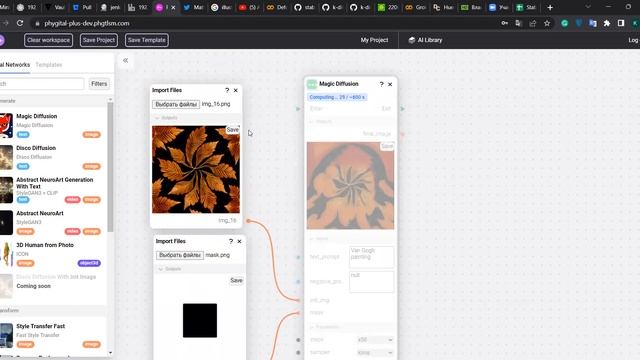This screenshot has width=640, height=360.
Task: Switch to the YouTube browser tab
Action: pyautogui.click(x=249, y=7)
